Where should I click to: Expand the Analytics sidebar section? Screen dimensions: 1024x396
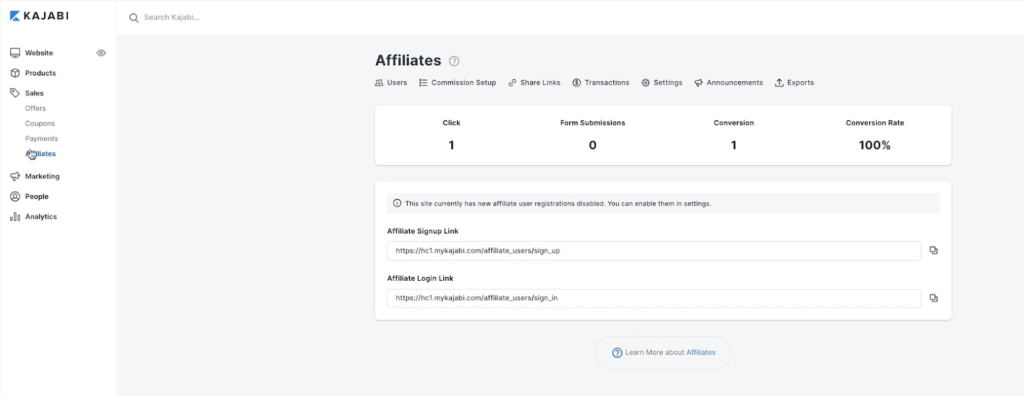pos(41,217)
